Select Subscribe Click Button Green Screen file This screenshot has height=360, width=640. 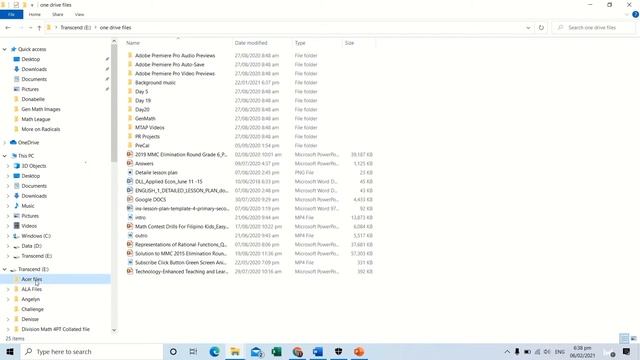[181, 262]
